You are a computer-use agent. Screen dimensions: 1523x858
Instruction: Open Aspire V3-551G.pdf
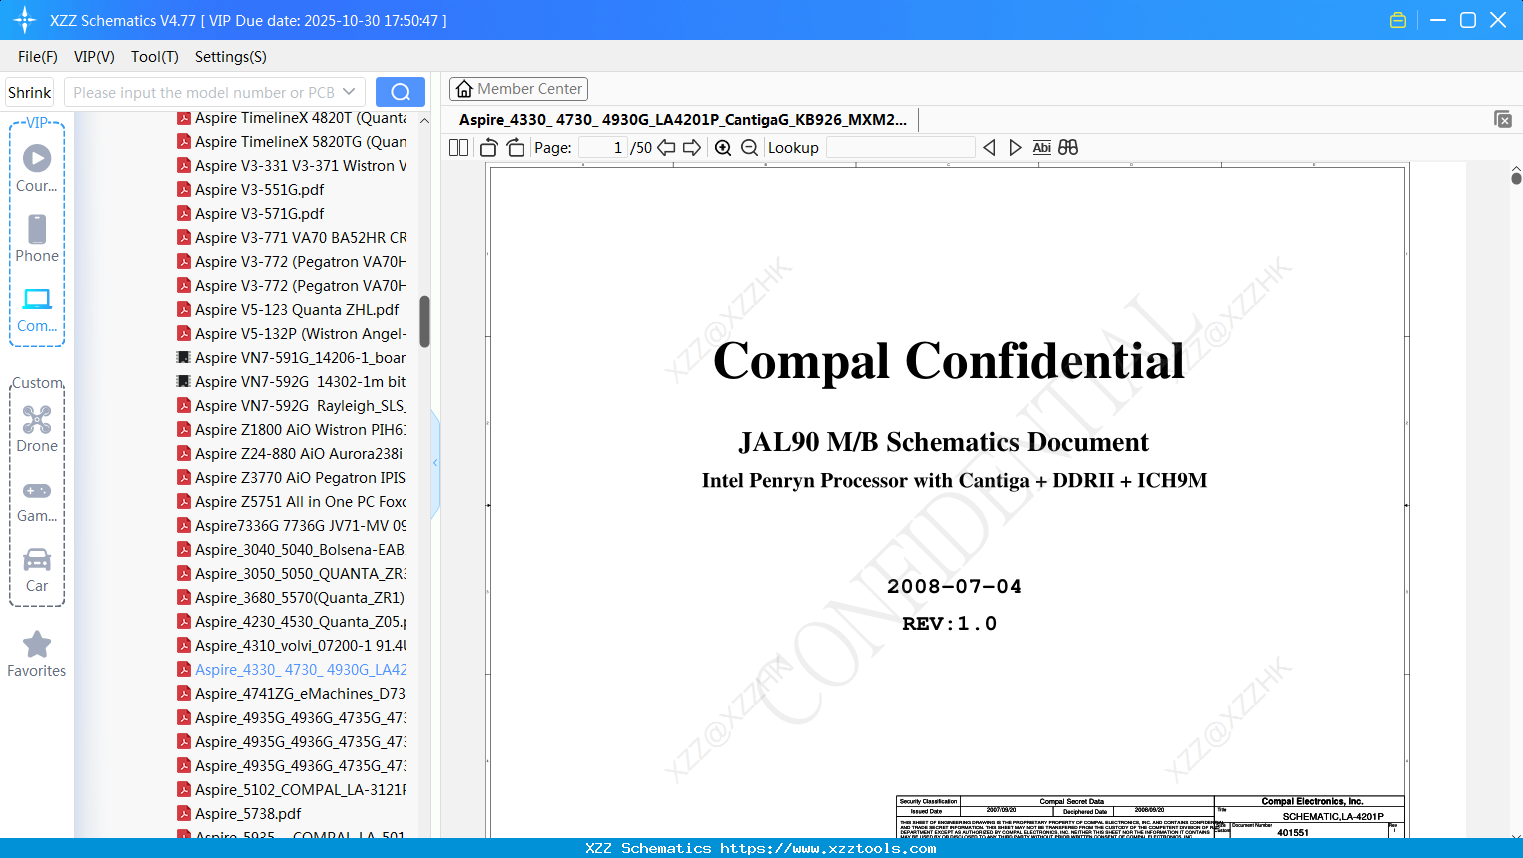click(251, 190)
